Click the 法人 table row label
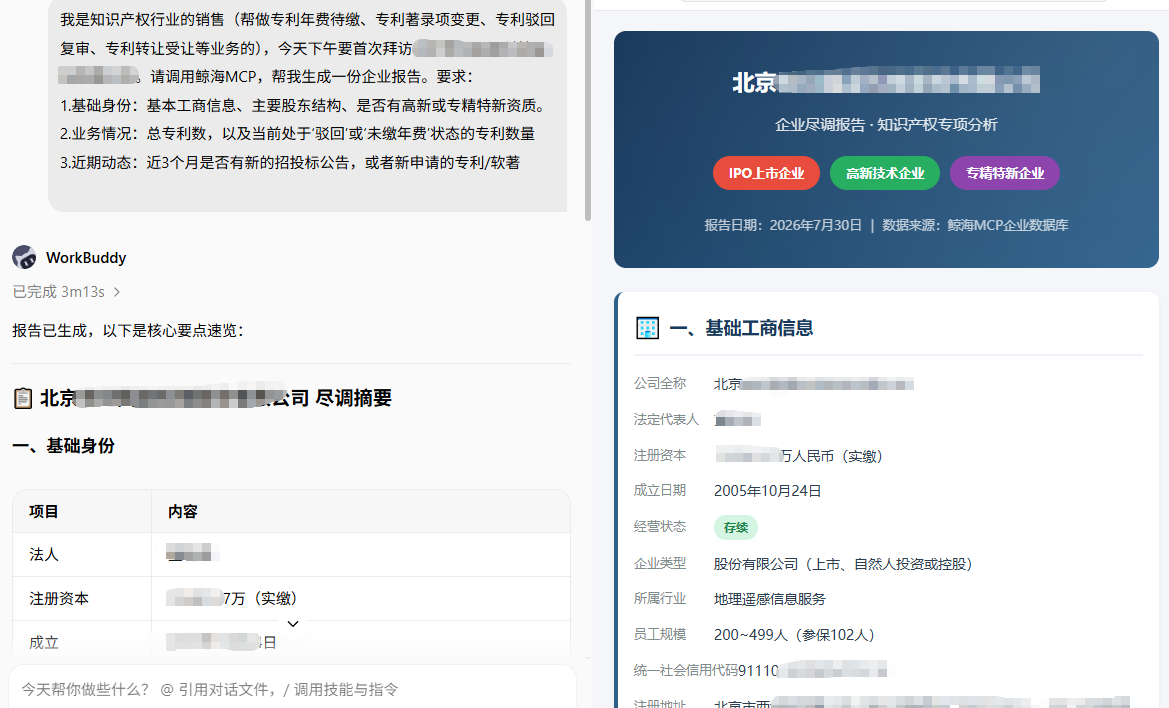1169x708 pixels. [44, 554]
